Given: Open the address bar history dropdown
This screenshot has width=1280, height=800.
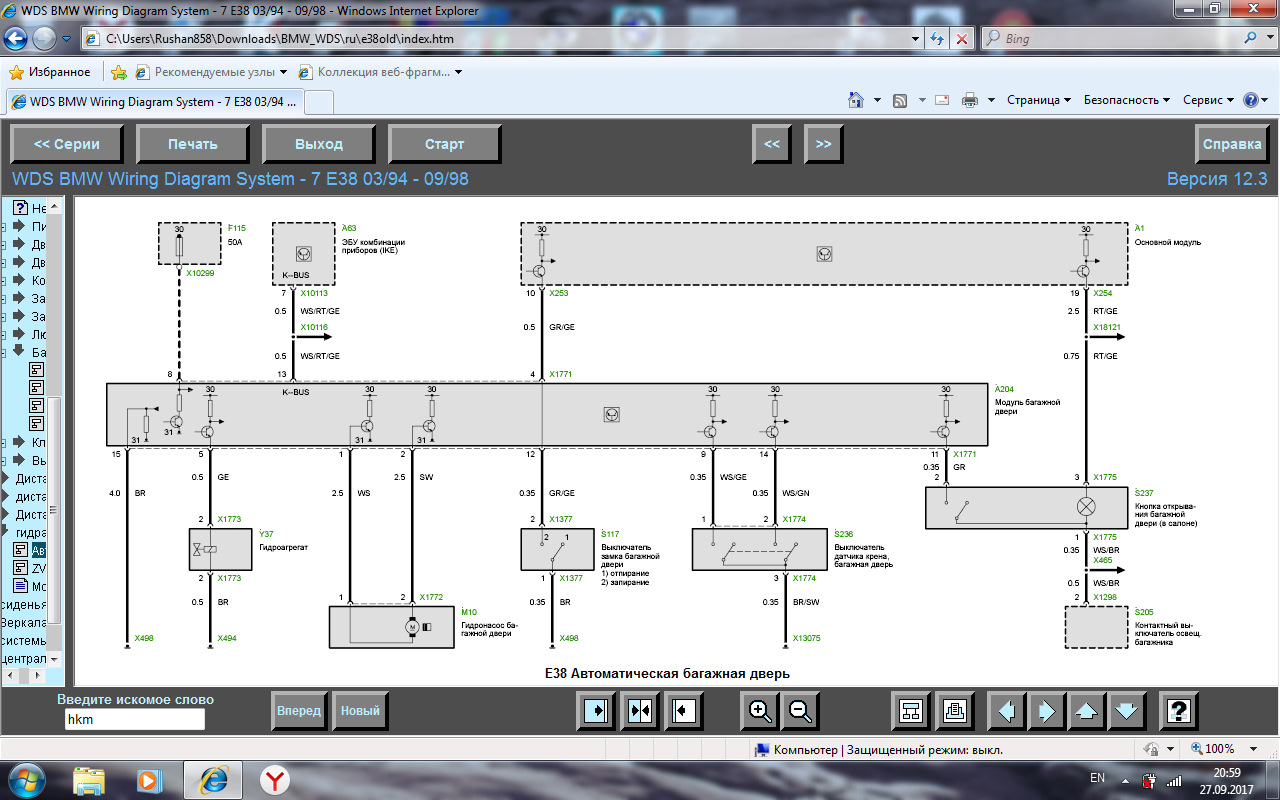Looking at the screenshot, I should click(x=915, y=39).
